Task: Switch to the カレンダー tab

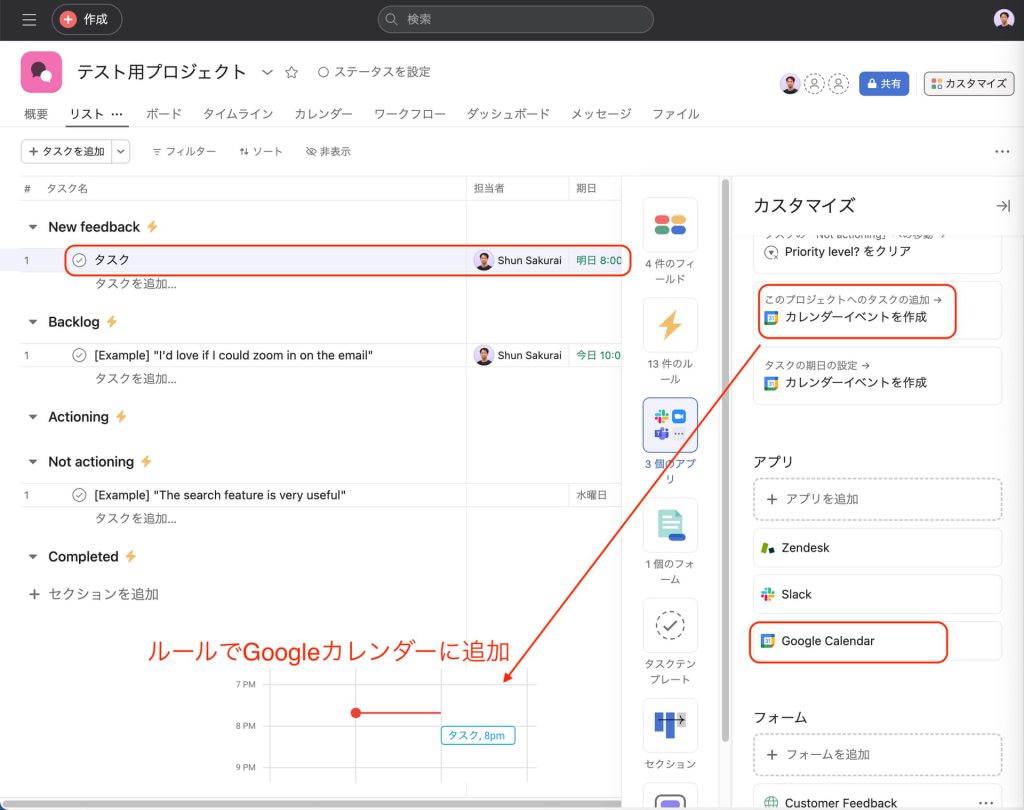Action: [323, 114]
